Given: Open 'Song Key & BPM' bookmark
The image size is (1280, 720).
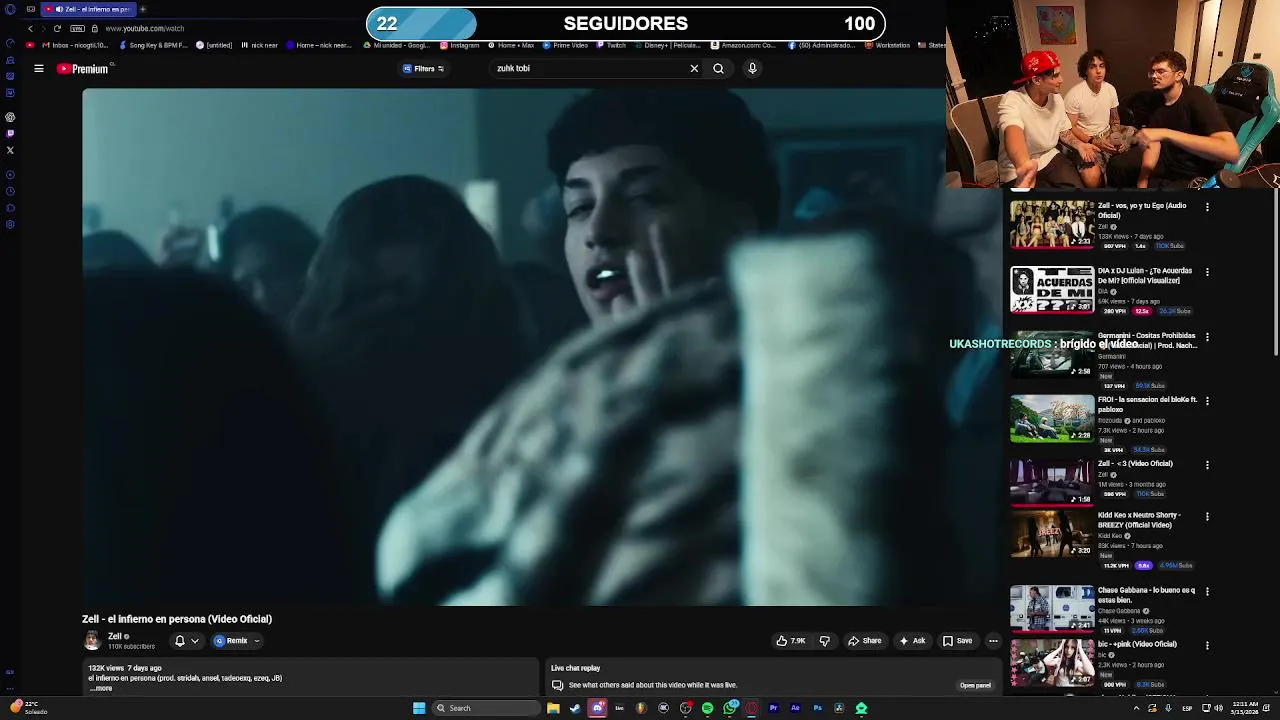Looking at the screenshot, I should coord(153,45).
